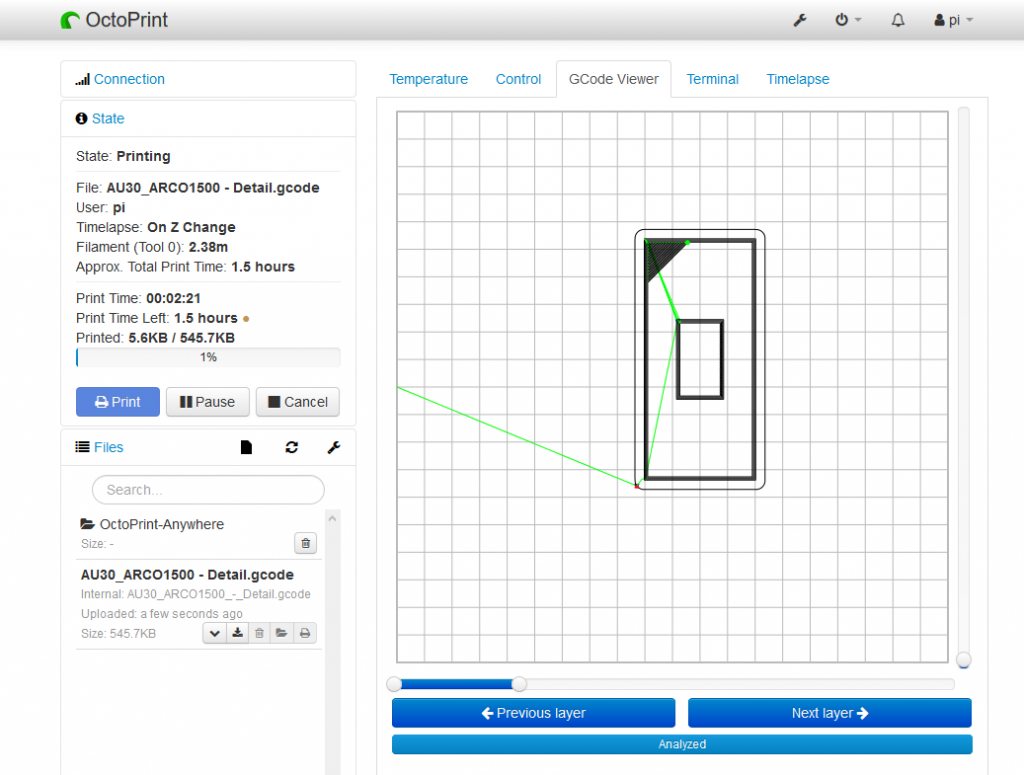Click the OctoPrint logo

(x=114, y=20)
